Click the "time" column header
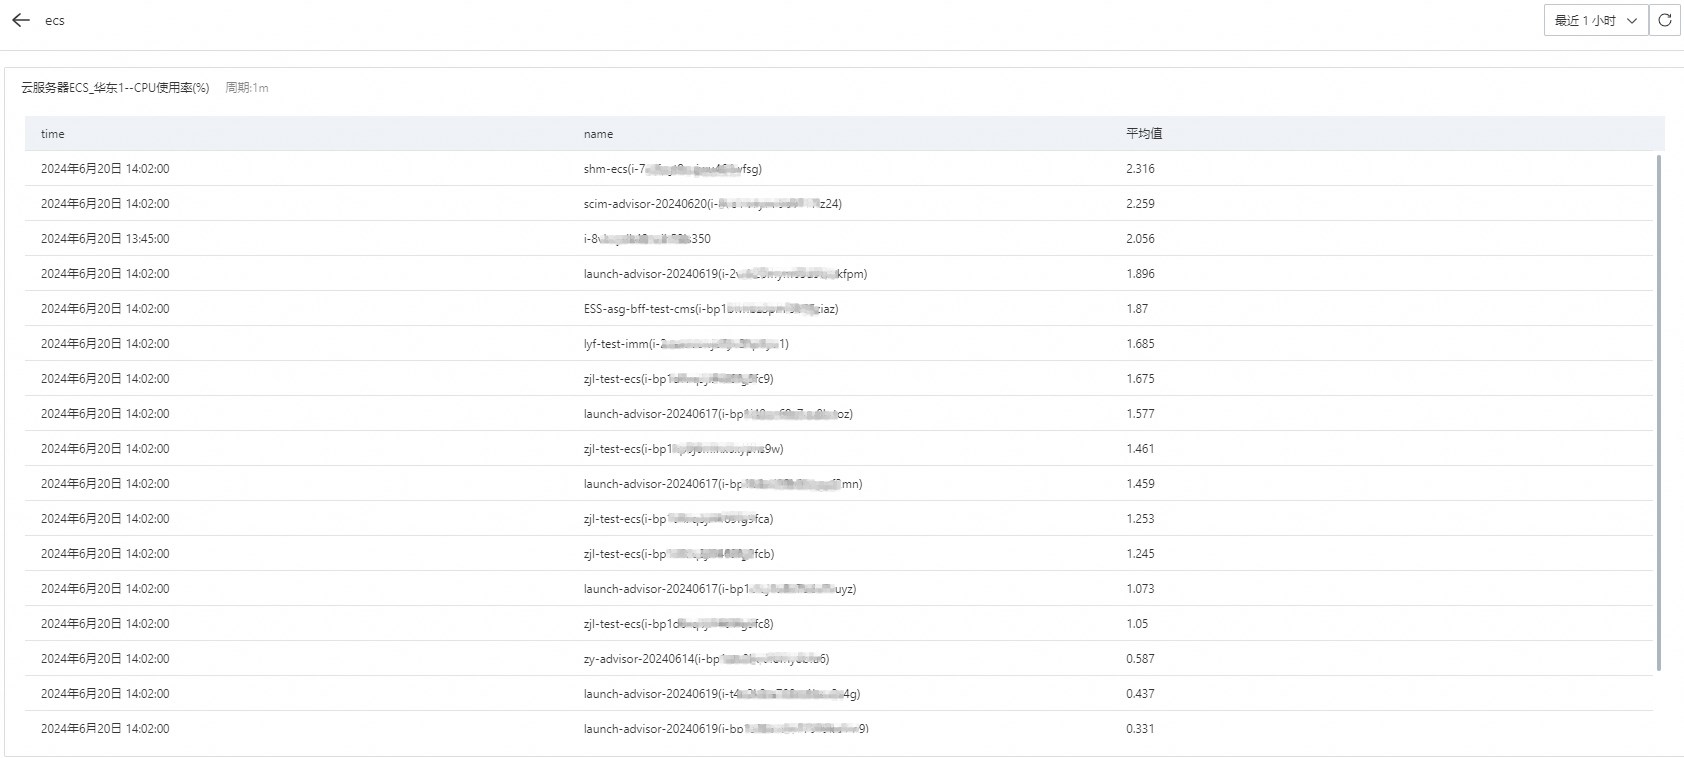This screenshot has width=1684, height=758. point(53,134)
